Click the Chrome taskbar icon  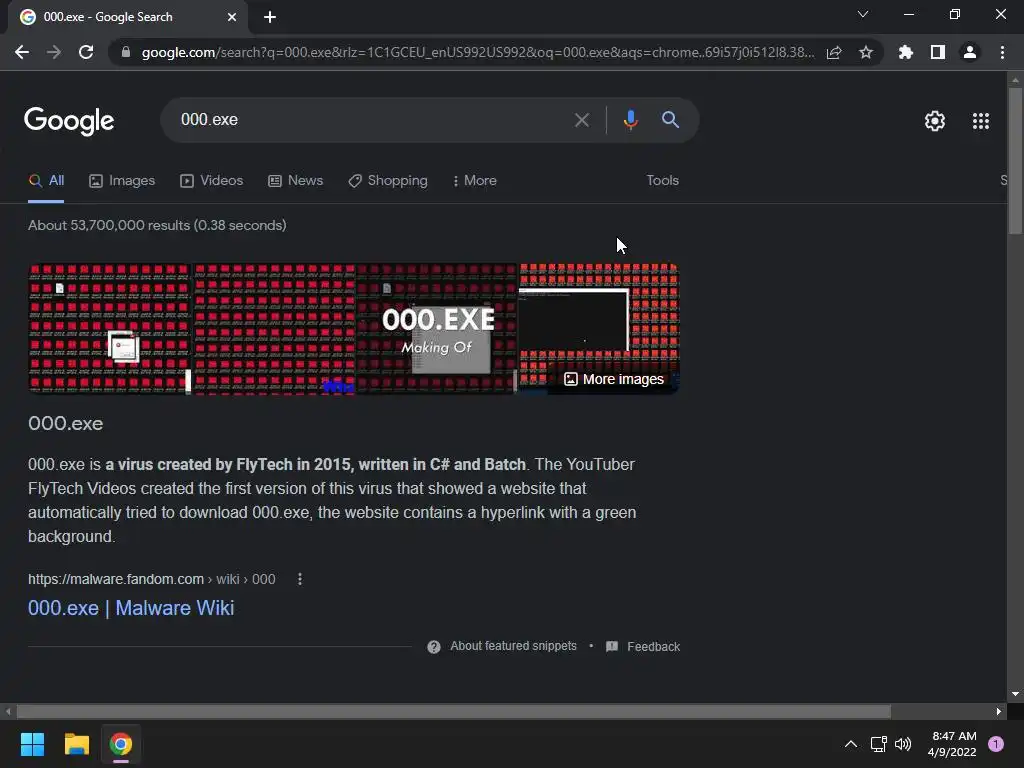[121, 744]
